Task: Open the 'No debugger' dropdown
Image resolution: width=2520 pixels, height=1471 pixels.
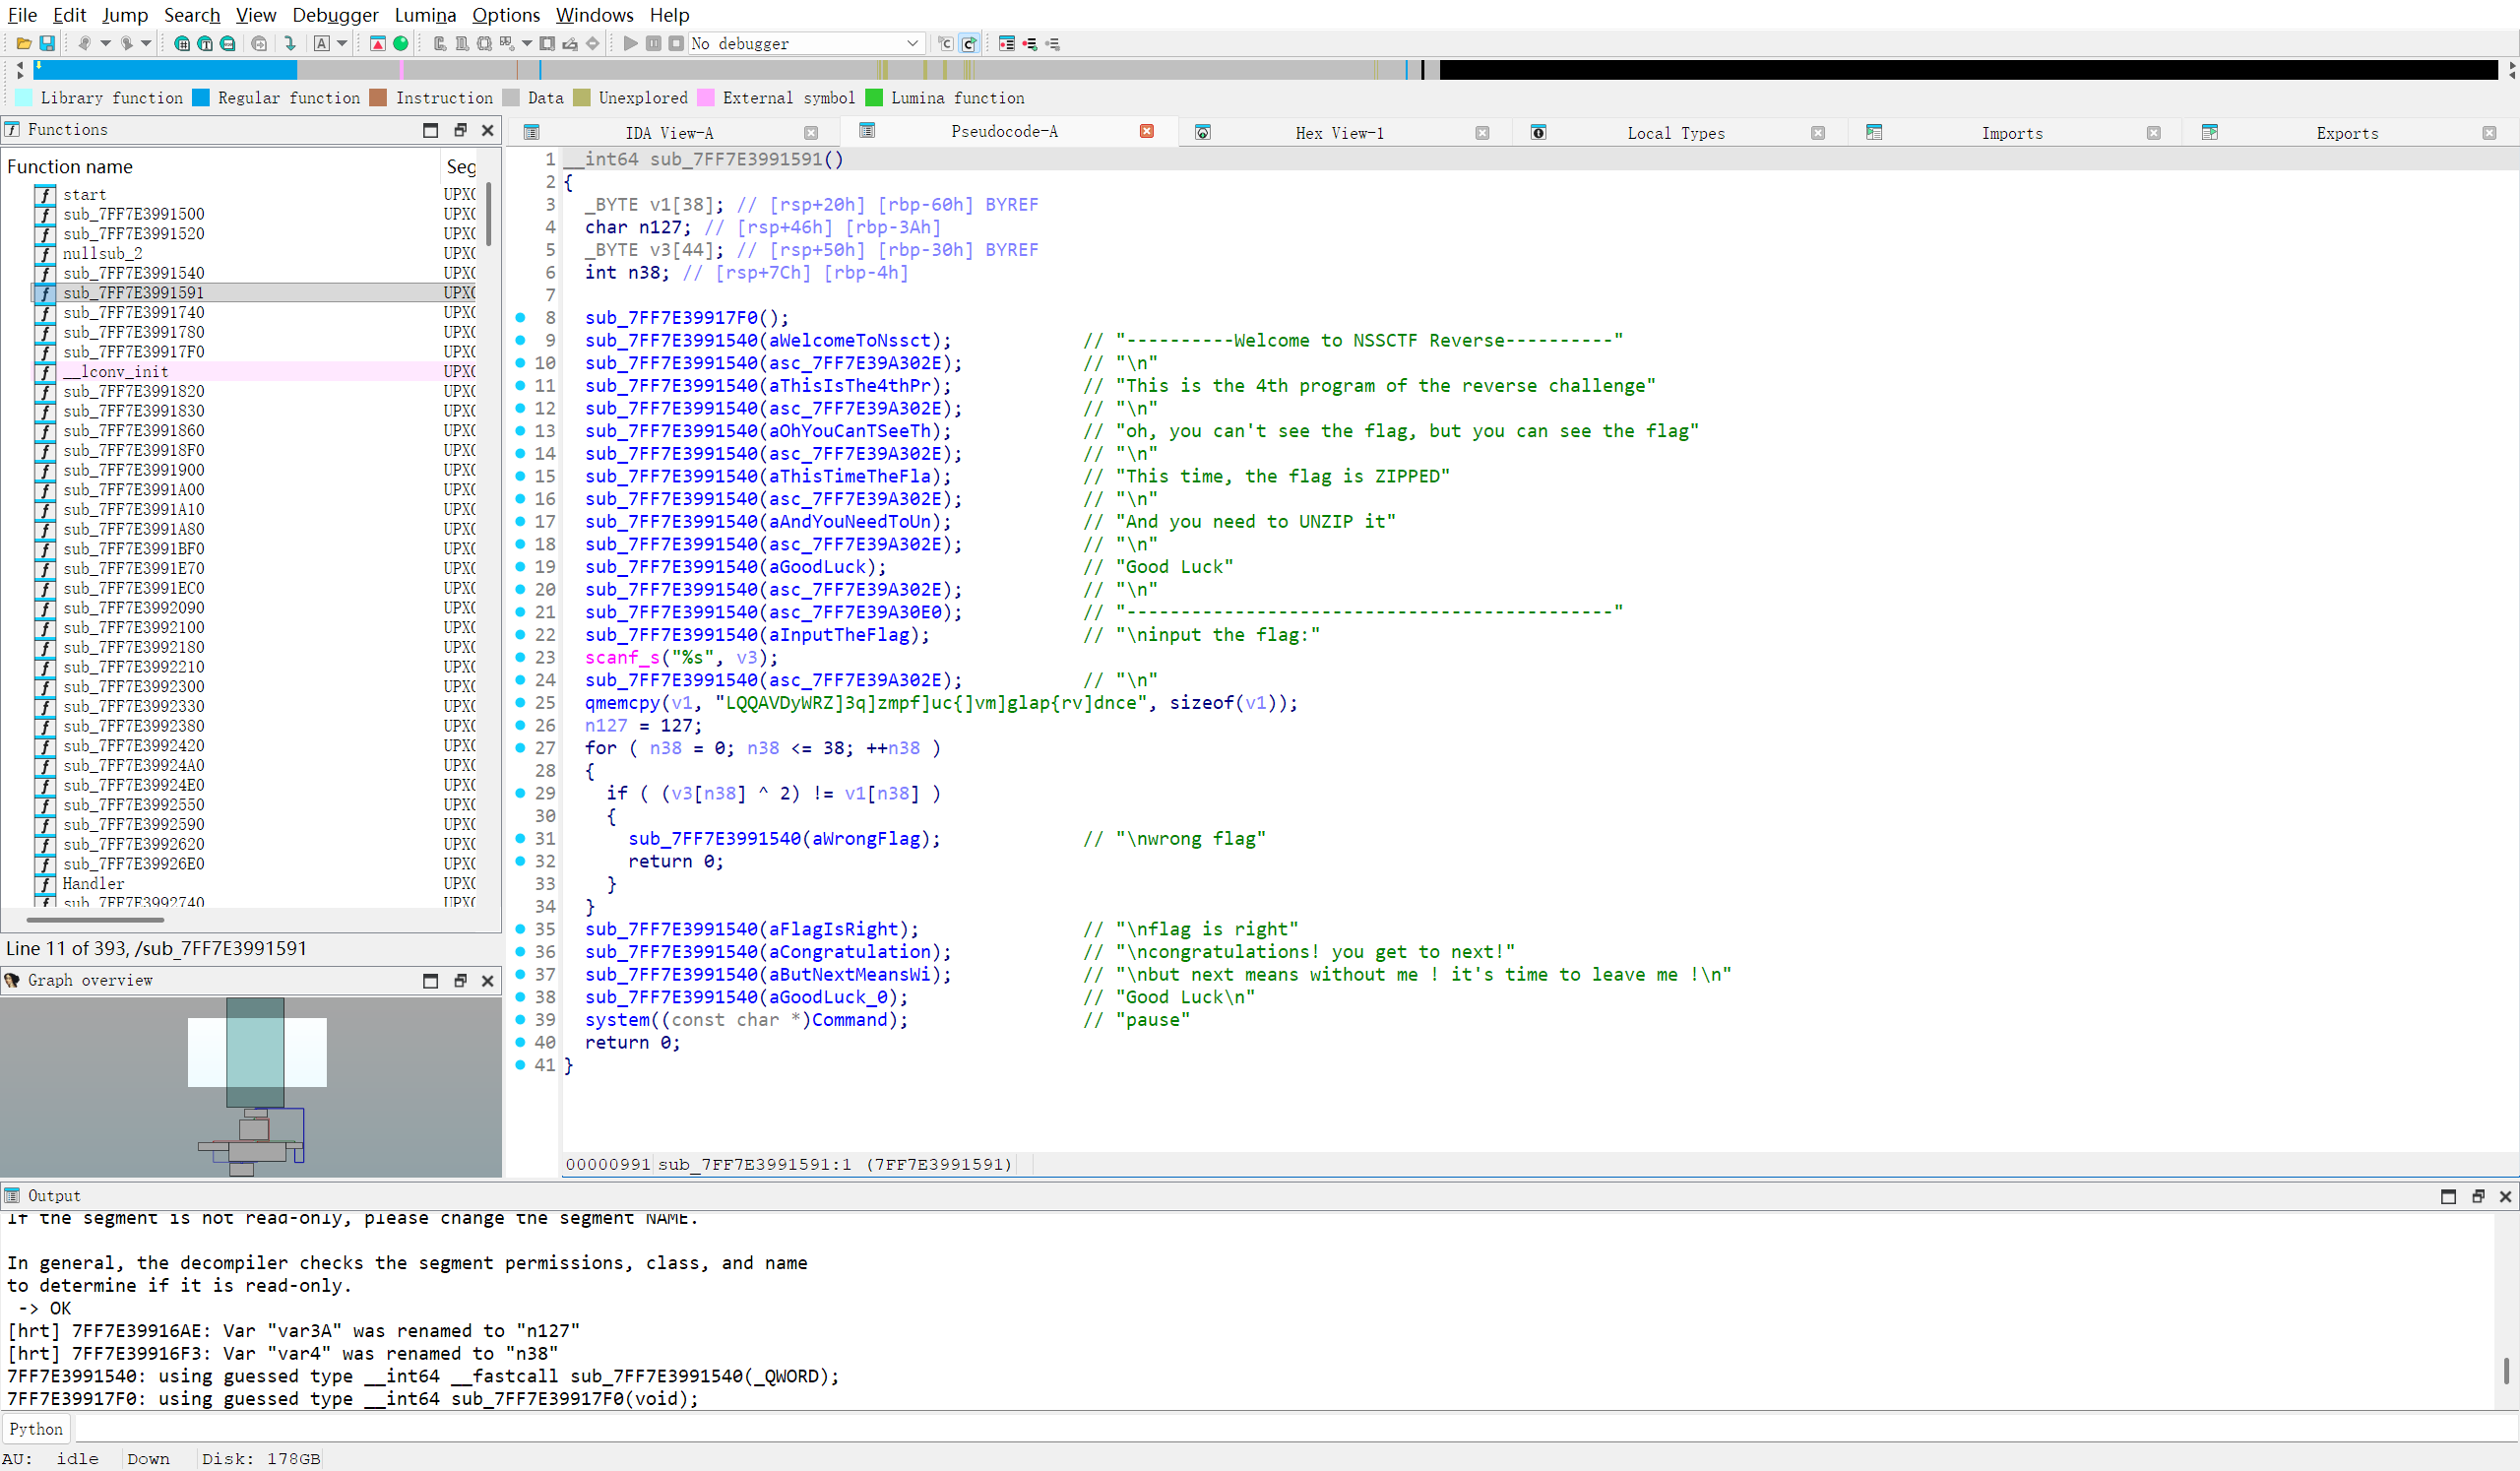Action: point(911,43)
